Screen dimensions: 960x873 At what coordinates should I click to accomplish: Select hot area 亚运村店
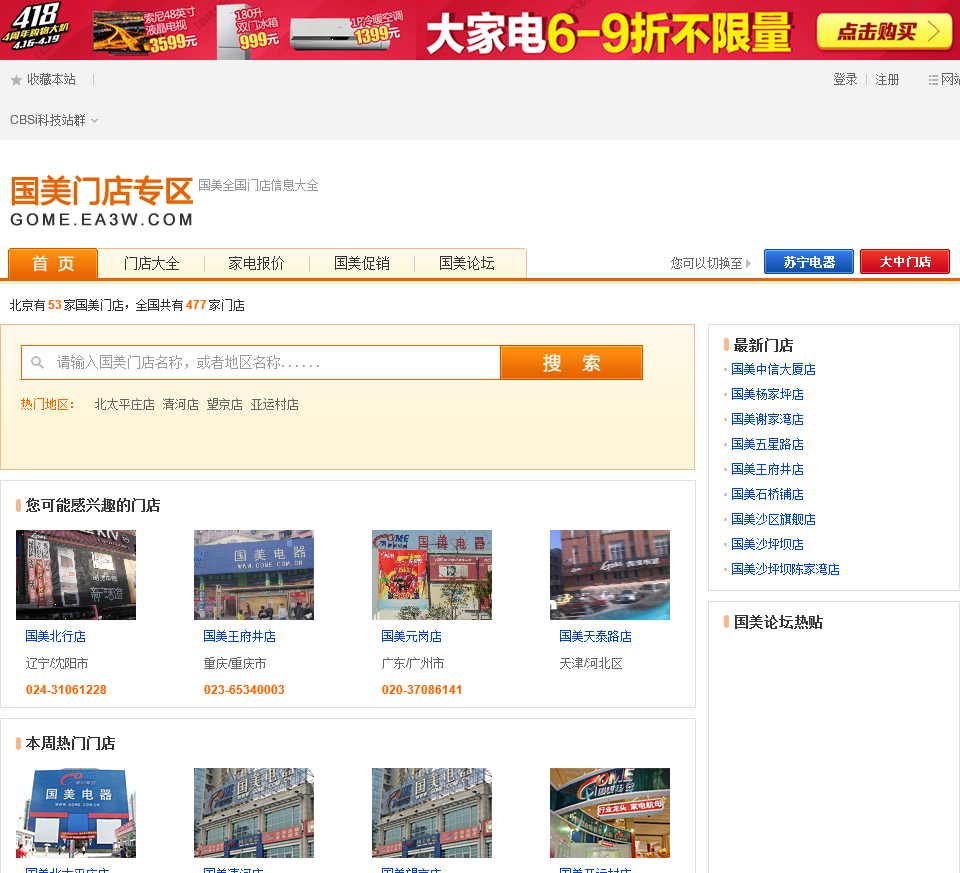(x=275, y=405)
